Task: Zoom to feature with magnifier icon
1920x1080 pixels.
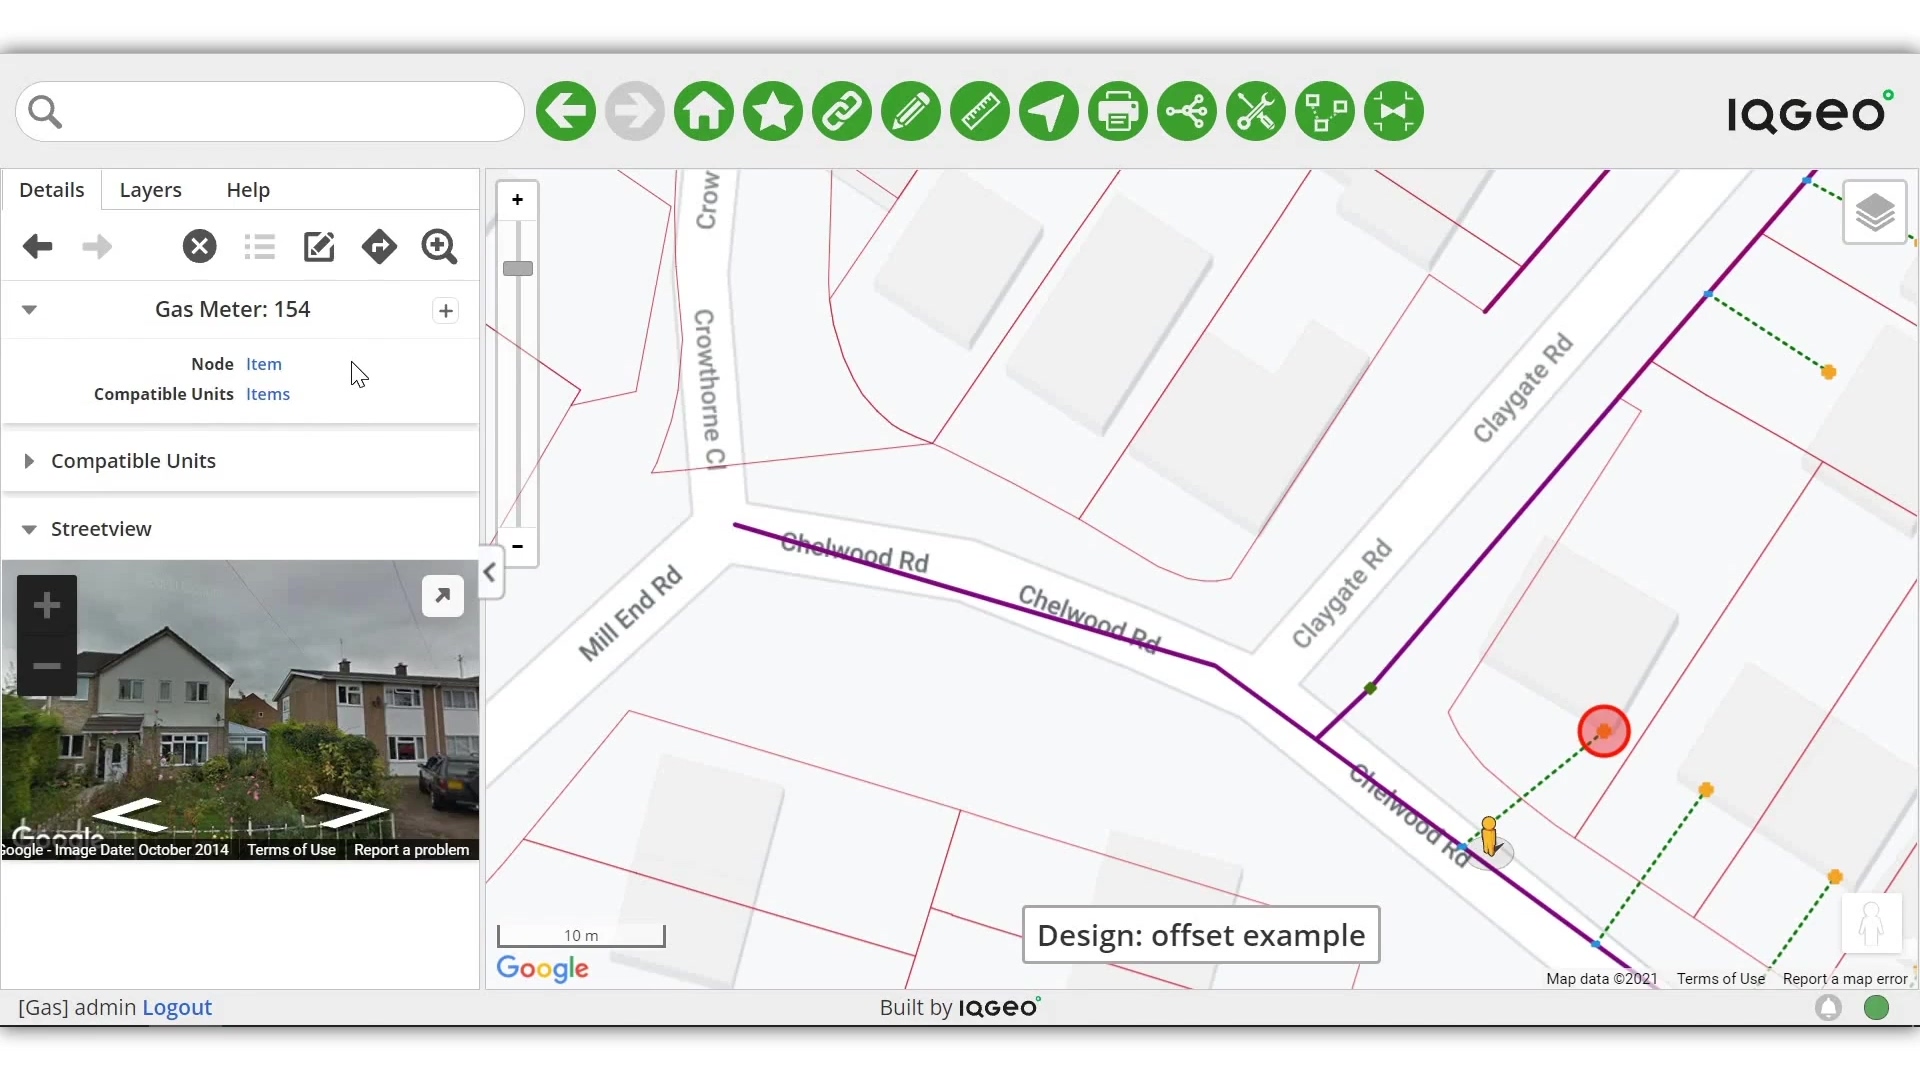Action: [439, 246]
